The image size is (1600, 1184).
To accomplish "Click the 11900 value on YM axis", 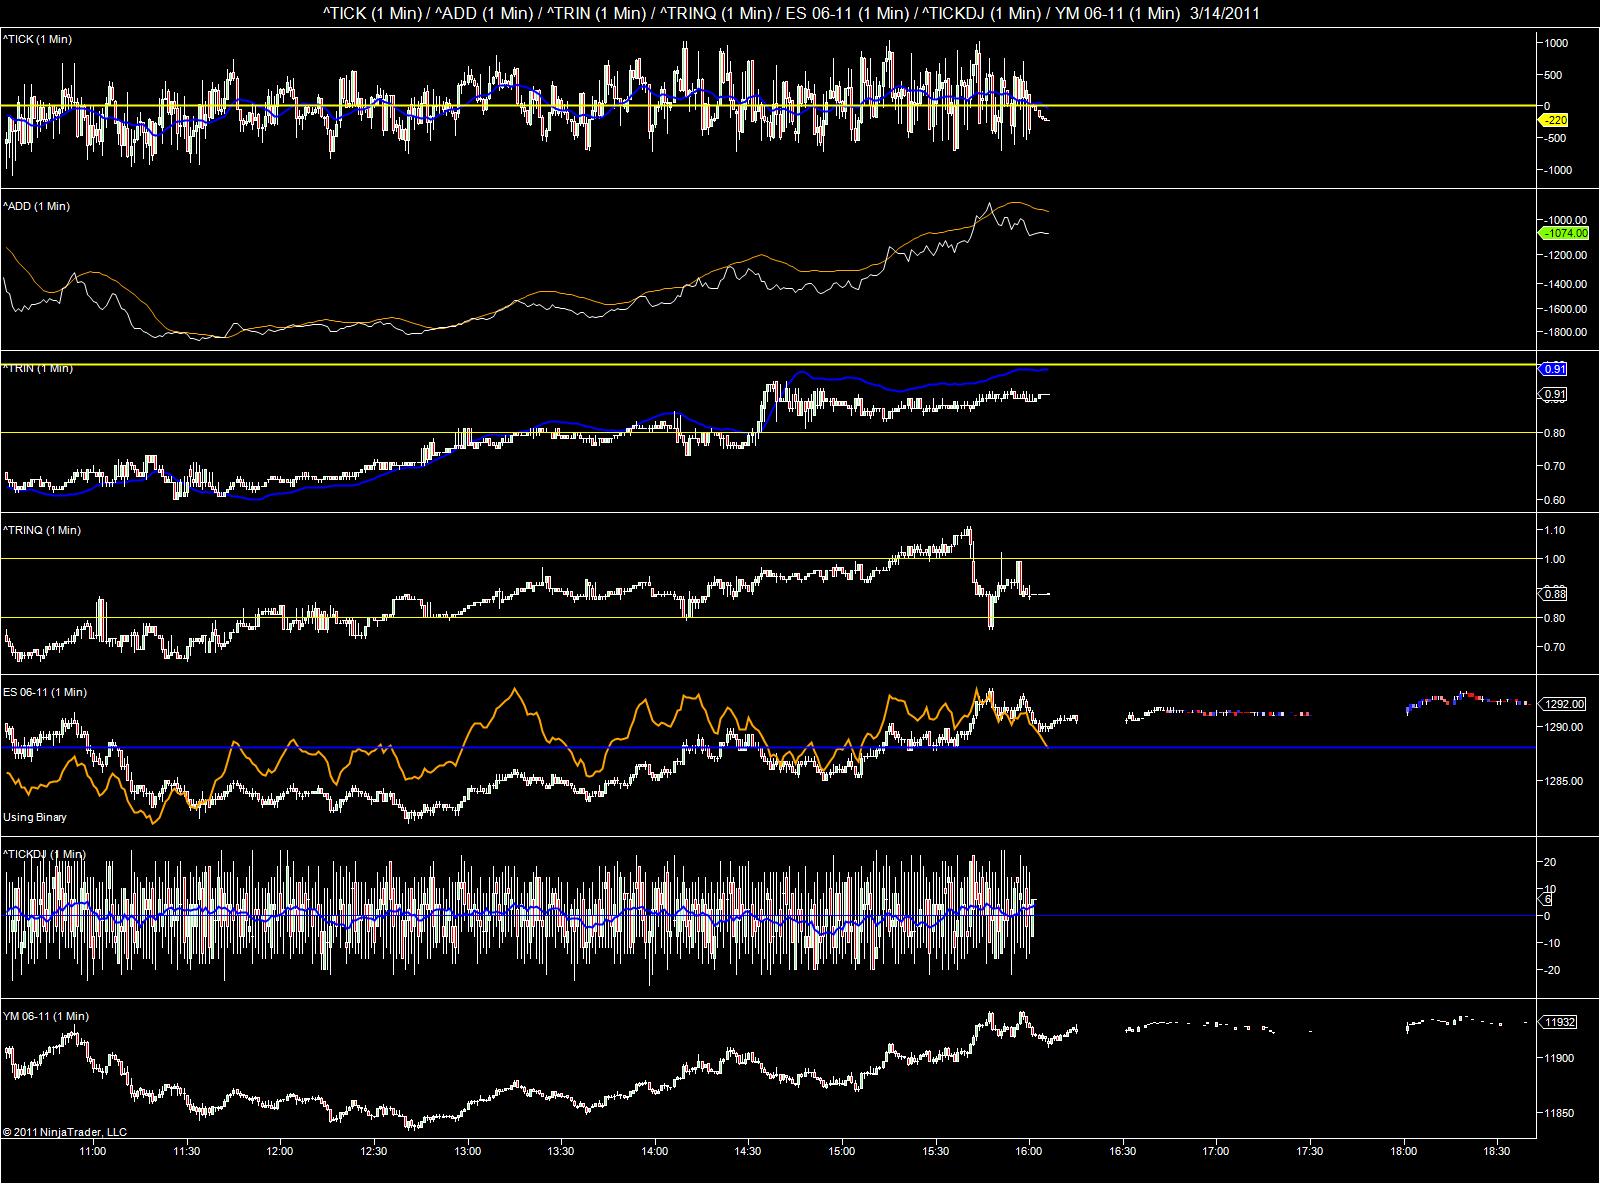I will pos(1559,1058).
